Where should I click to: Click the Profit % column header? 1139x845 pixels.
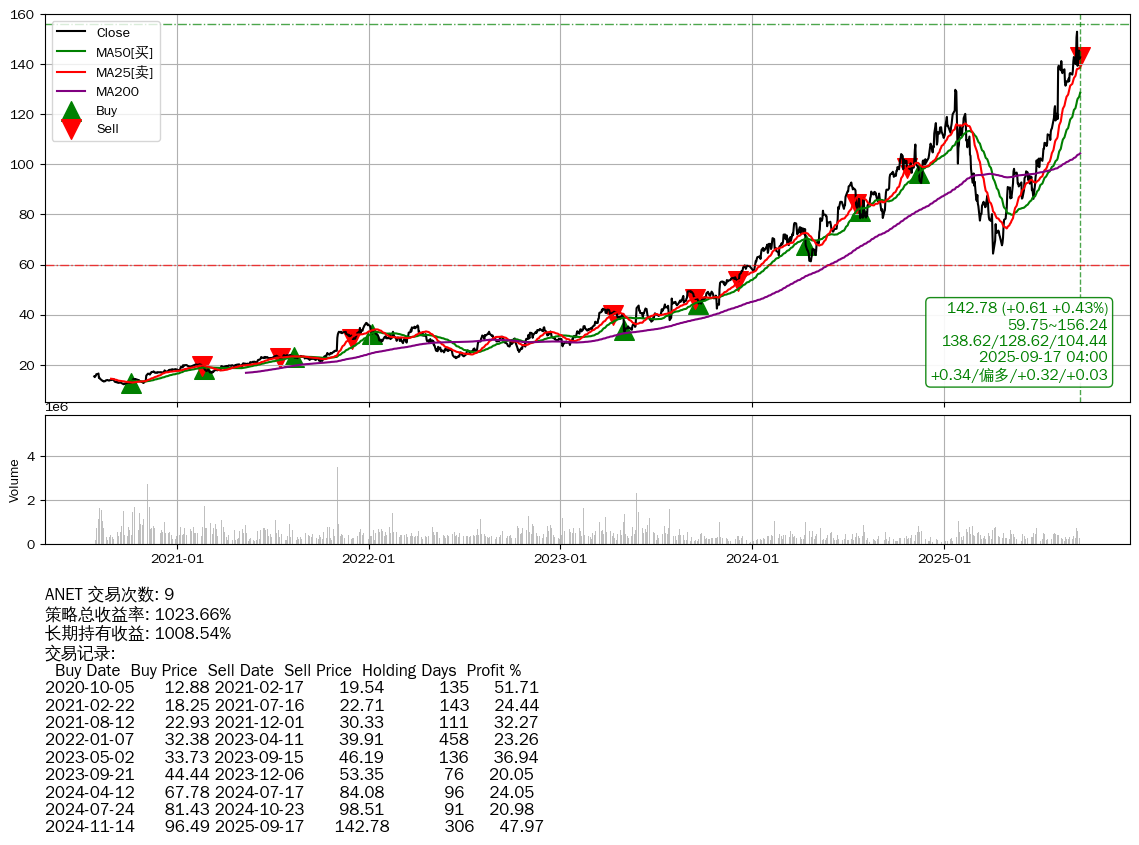(494, 670)
